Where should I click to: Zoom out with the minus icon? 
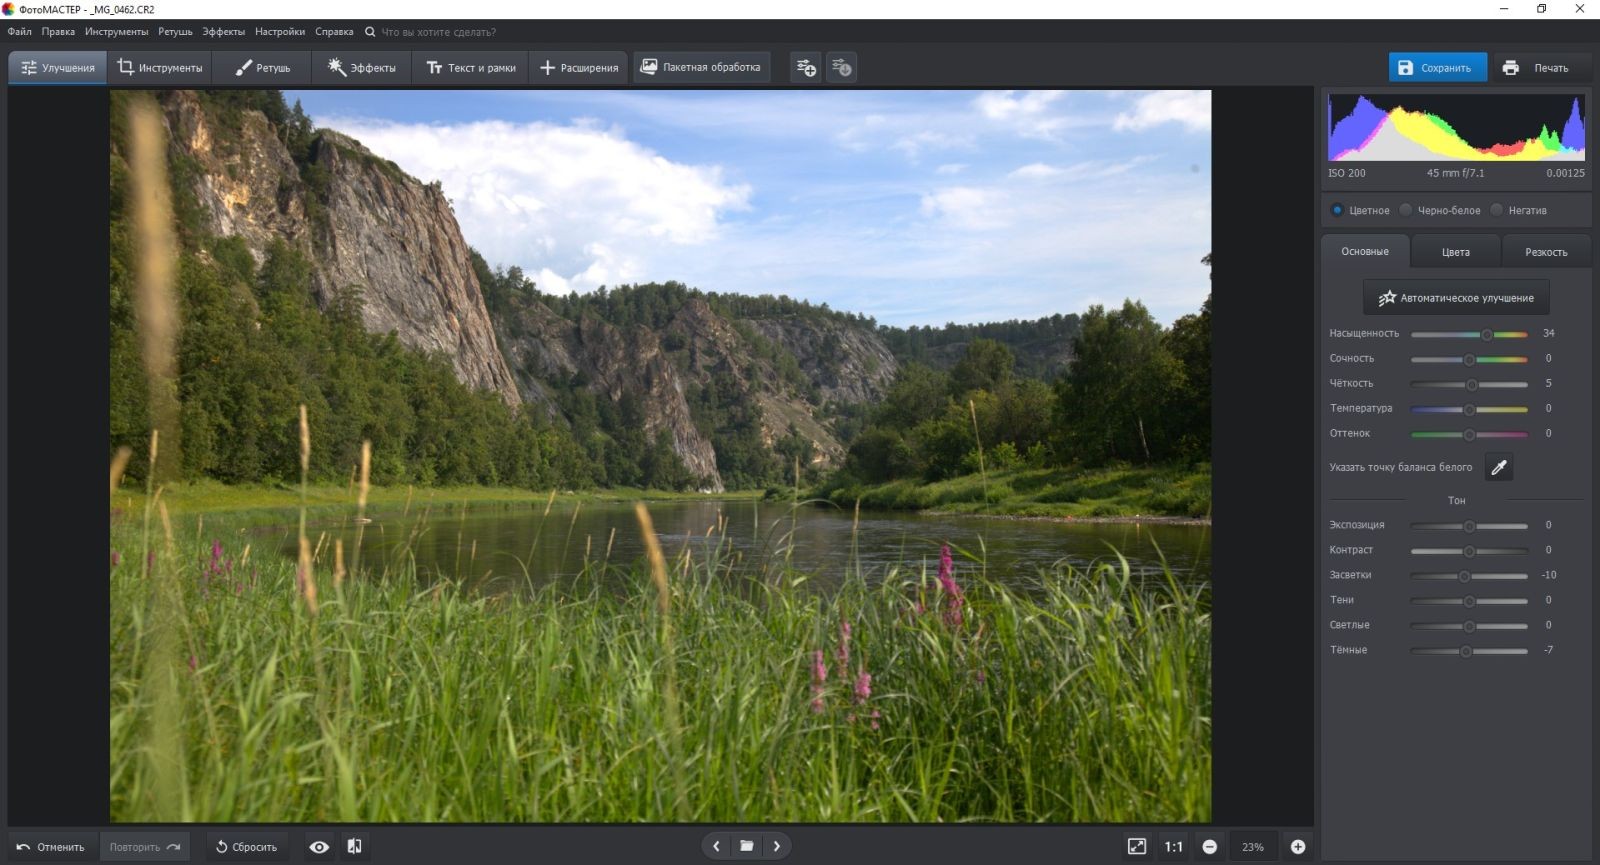click(x=1209, y=847)
